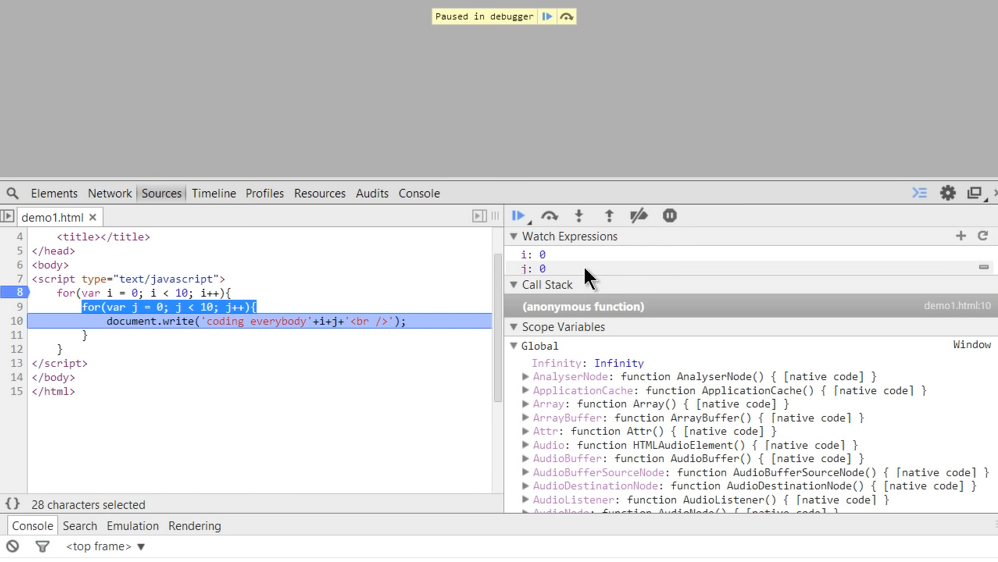The width and height of the screenshot is (998, 562).
Task: Close the demo1.html file tab
Action: pos(93,217)
